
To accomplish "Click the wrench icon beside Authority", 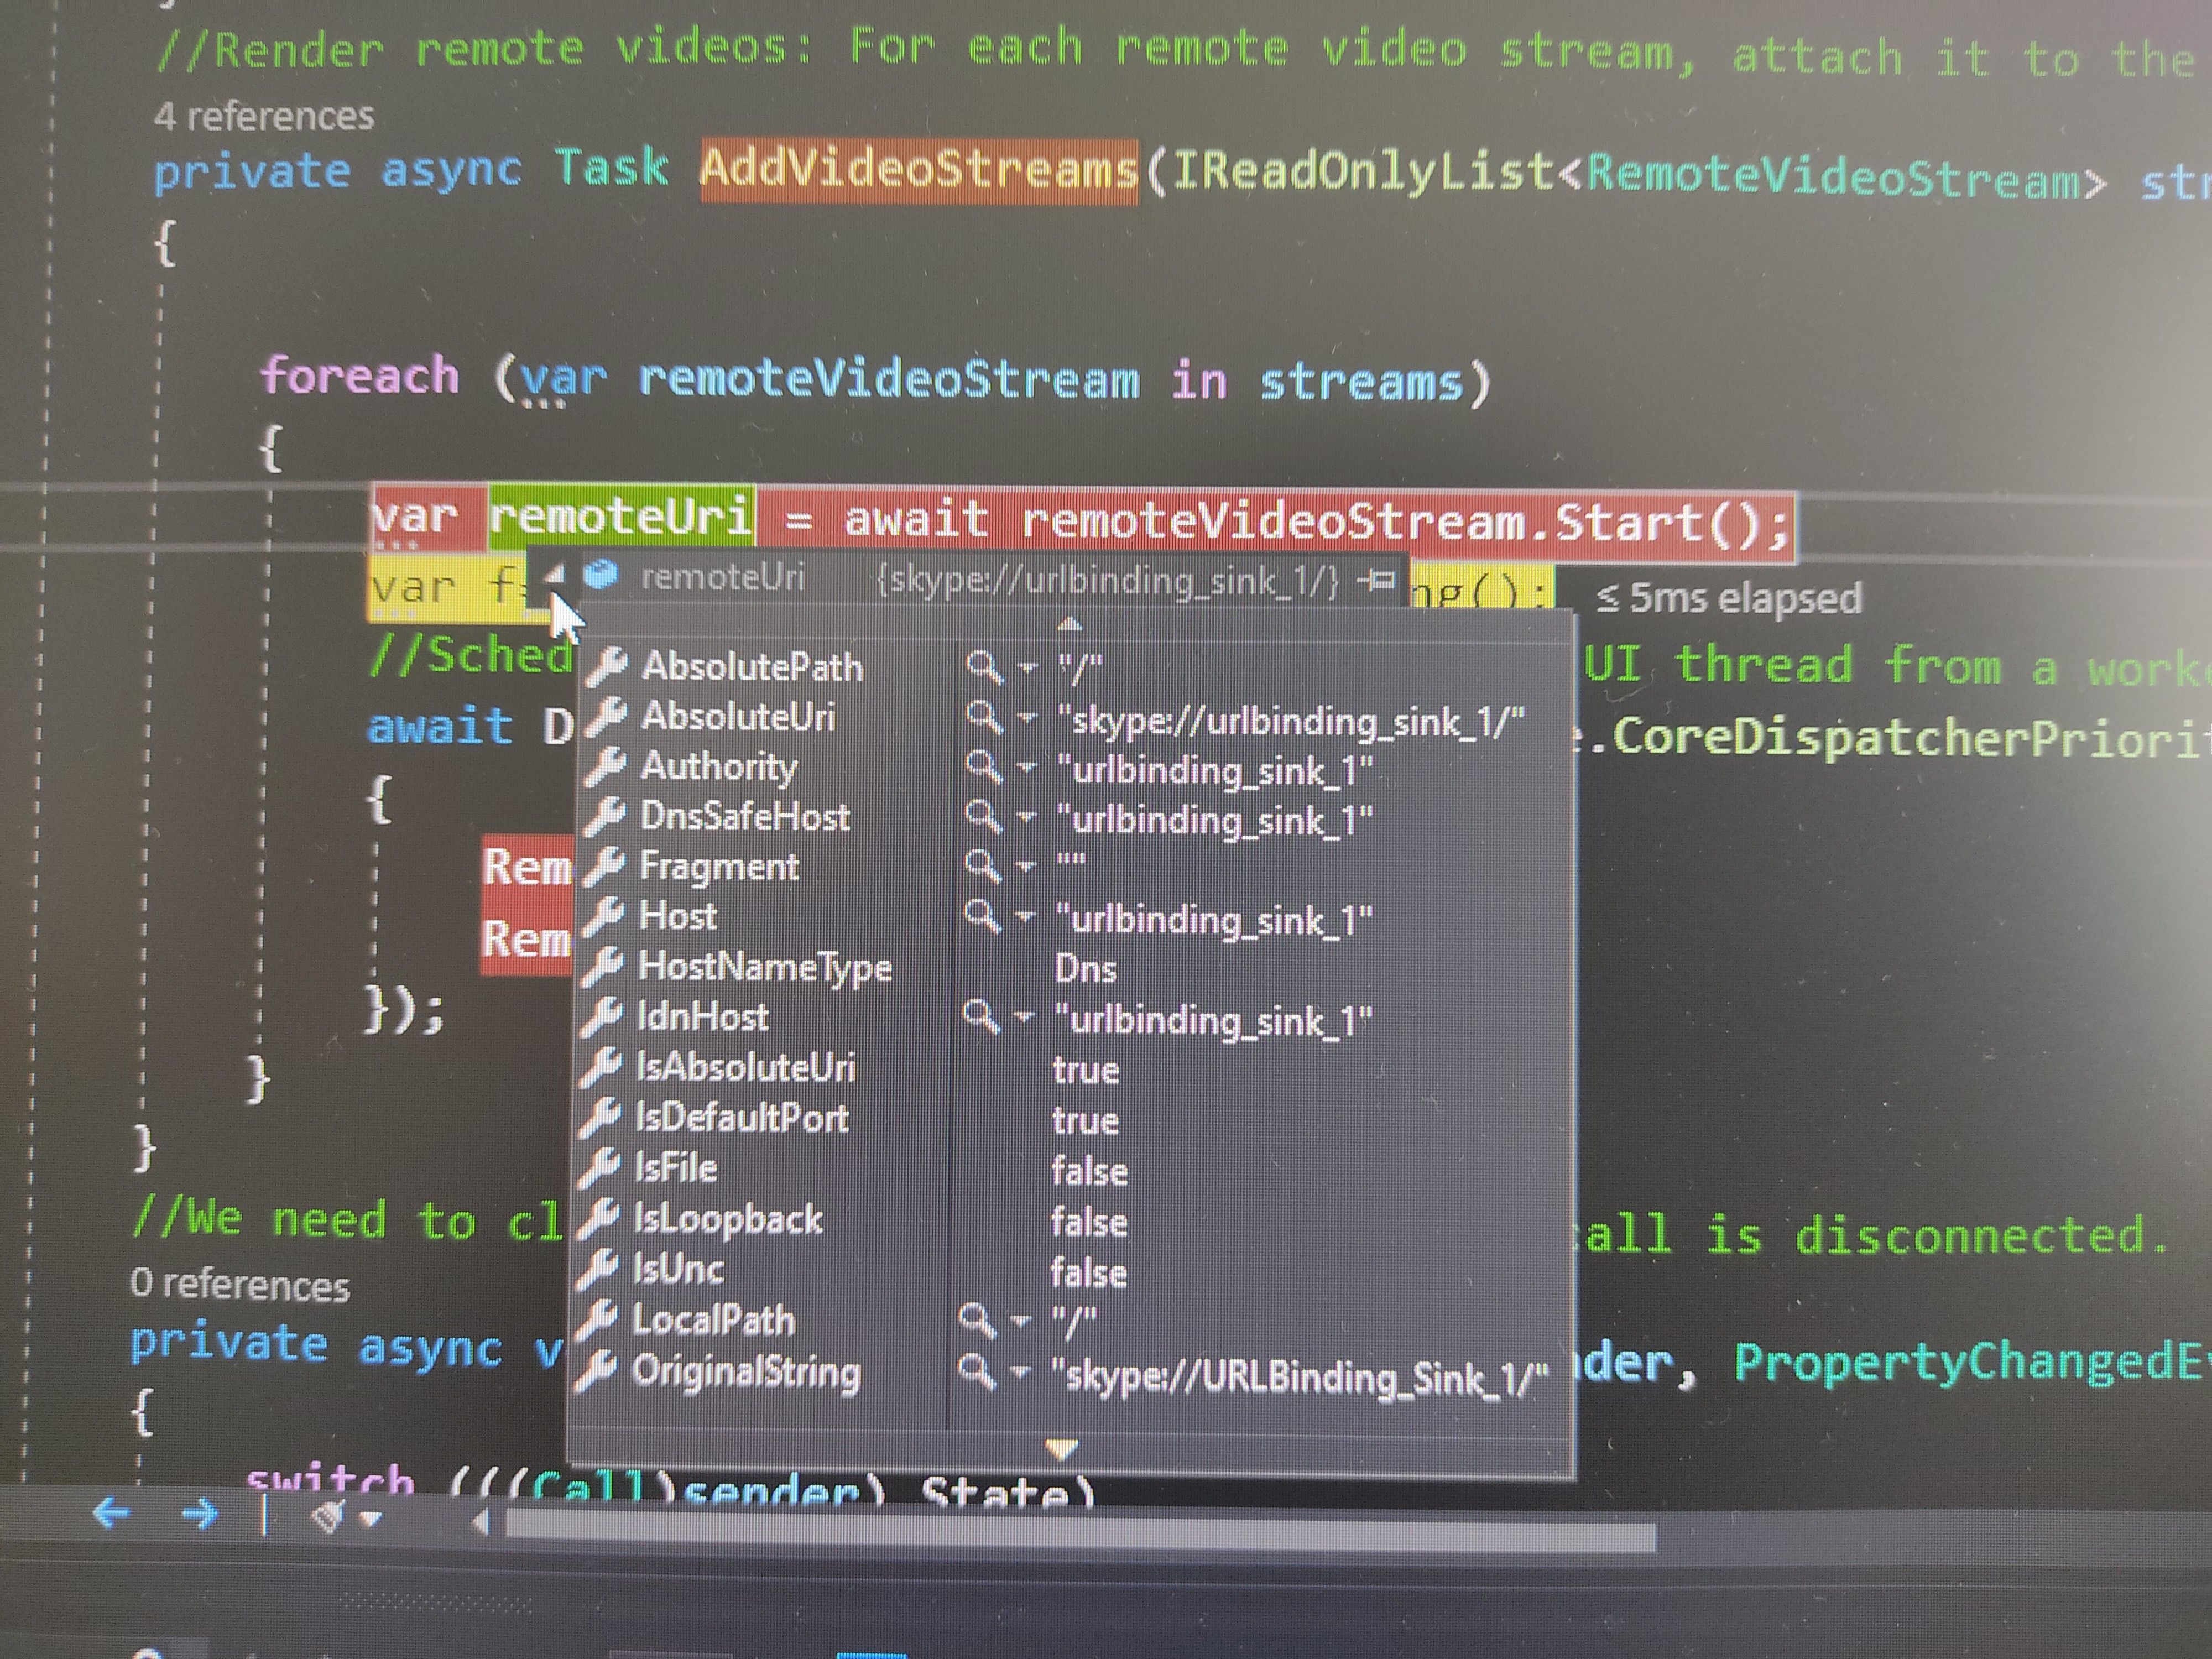I will [x=605, y=766].
